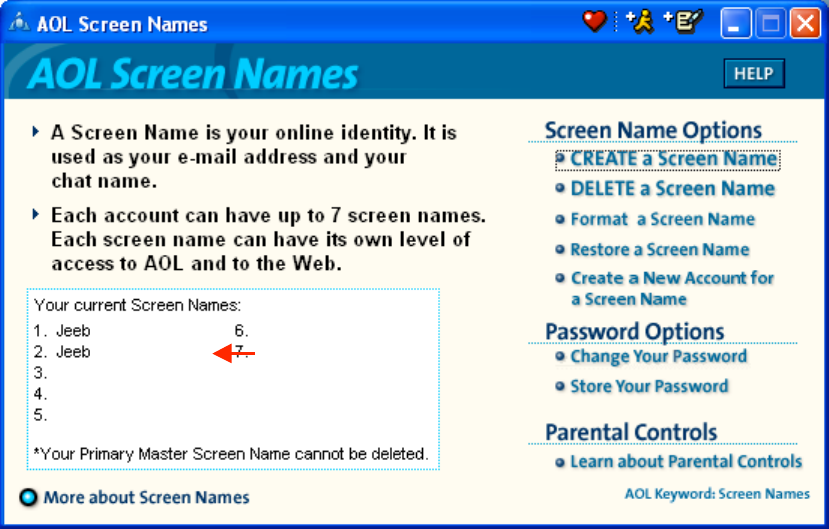Click the AOL Keyword: Screen Names text
Screen dimensions: 829x529
click(x=717, y=494)
